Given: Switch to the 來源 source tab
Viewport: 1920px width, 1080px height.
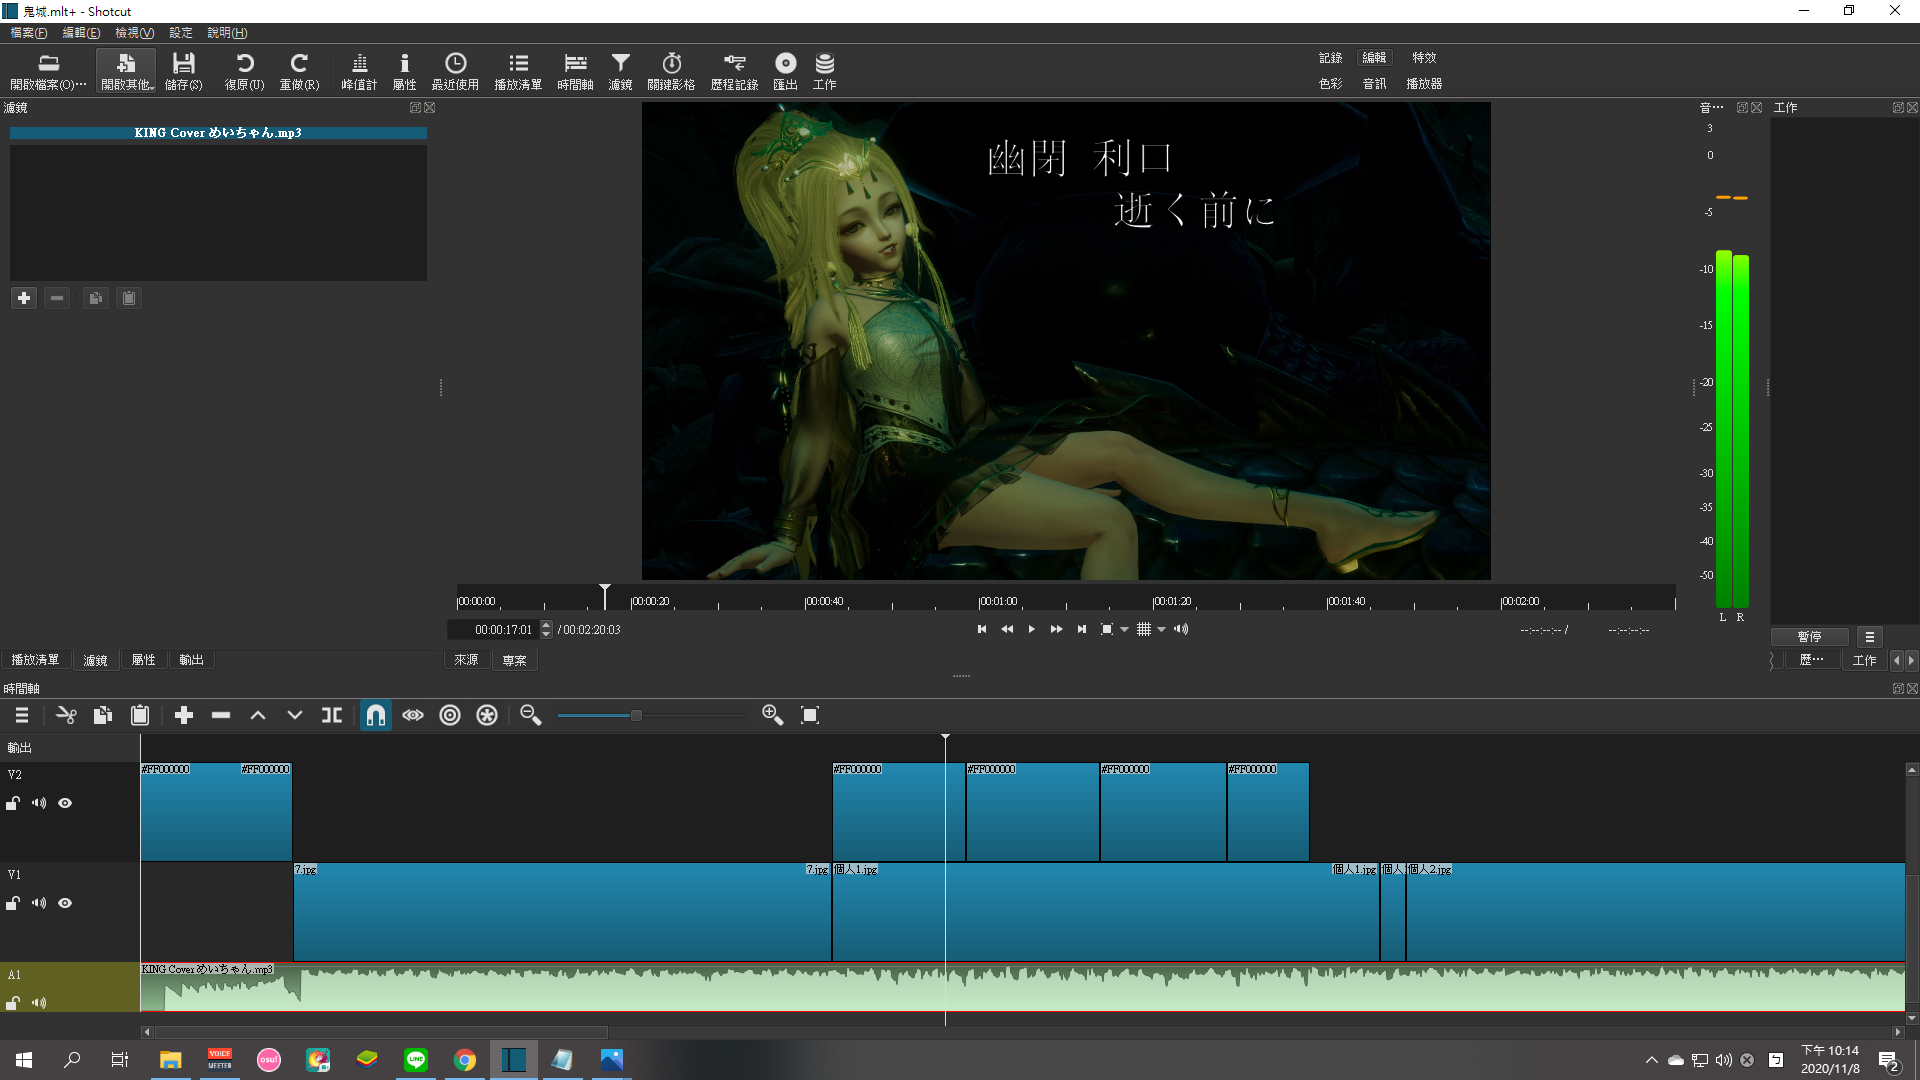Looking at the screenshot, I should point(466,660).
